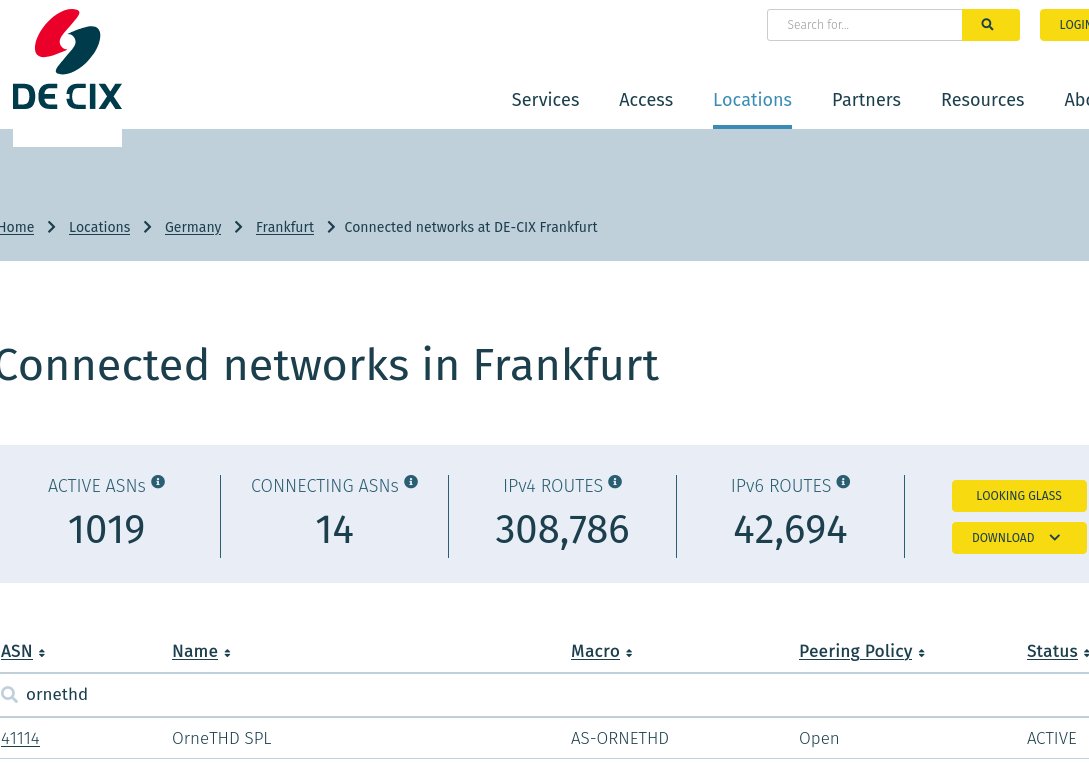The image size is (1089, 763).
Task: Select the 1019 active ASNs value
Action: click(x=106, y=530)
